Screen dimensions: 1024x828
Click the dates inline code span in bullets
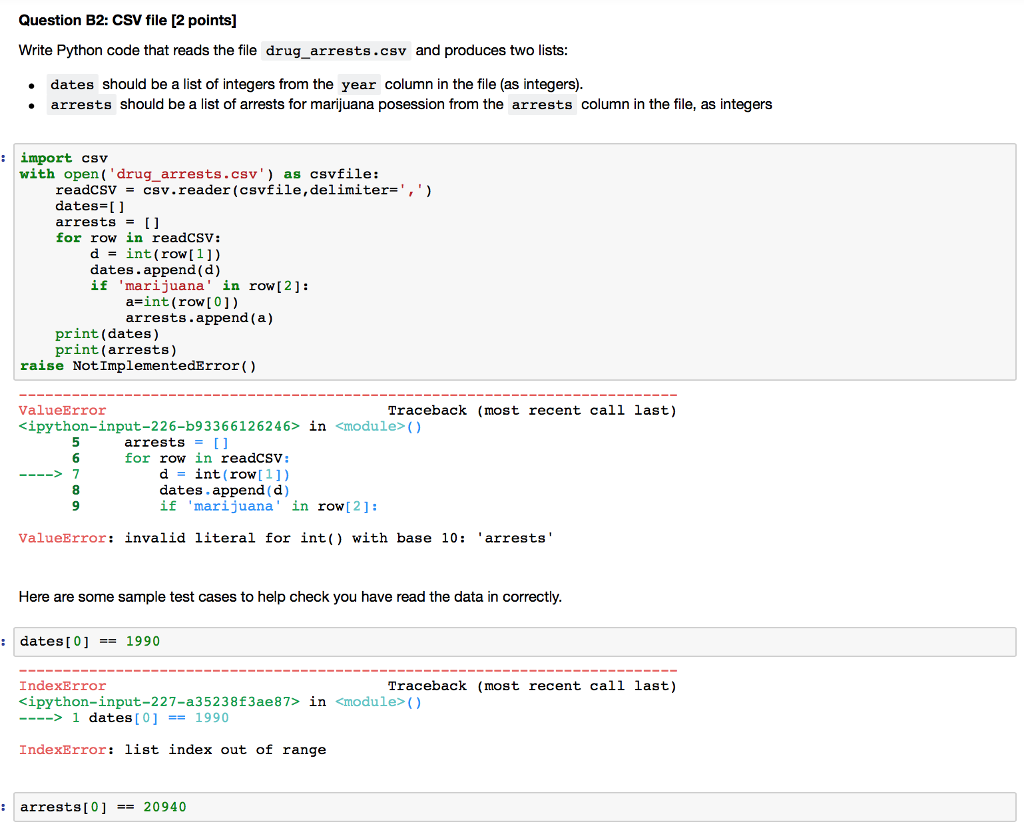click(71, 84)
